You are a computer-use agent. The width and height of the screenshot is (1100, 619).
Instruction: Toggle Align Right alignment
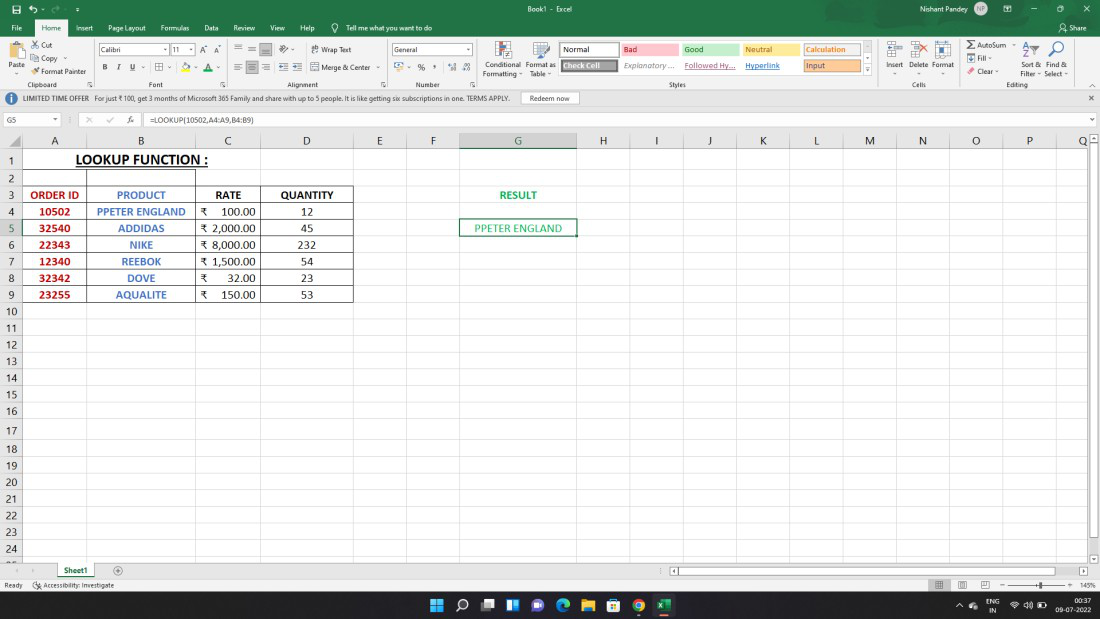pyautogui.click(x=266, y=67)
